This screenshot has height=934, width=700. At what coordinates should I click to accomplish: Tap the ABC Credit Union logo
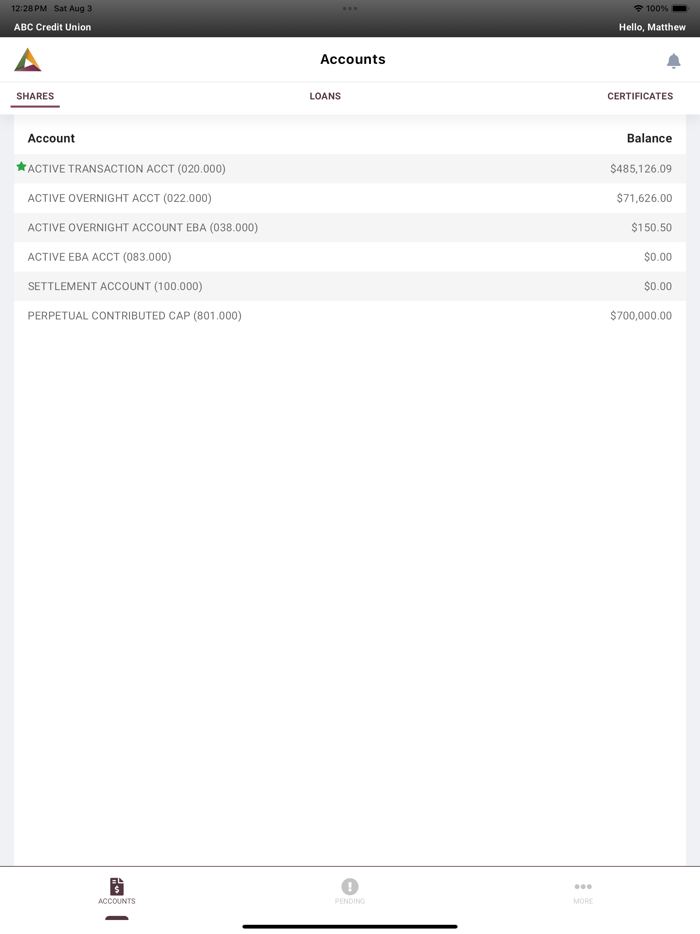point(27,59)
